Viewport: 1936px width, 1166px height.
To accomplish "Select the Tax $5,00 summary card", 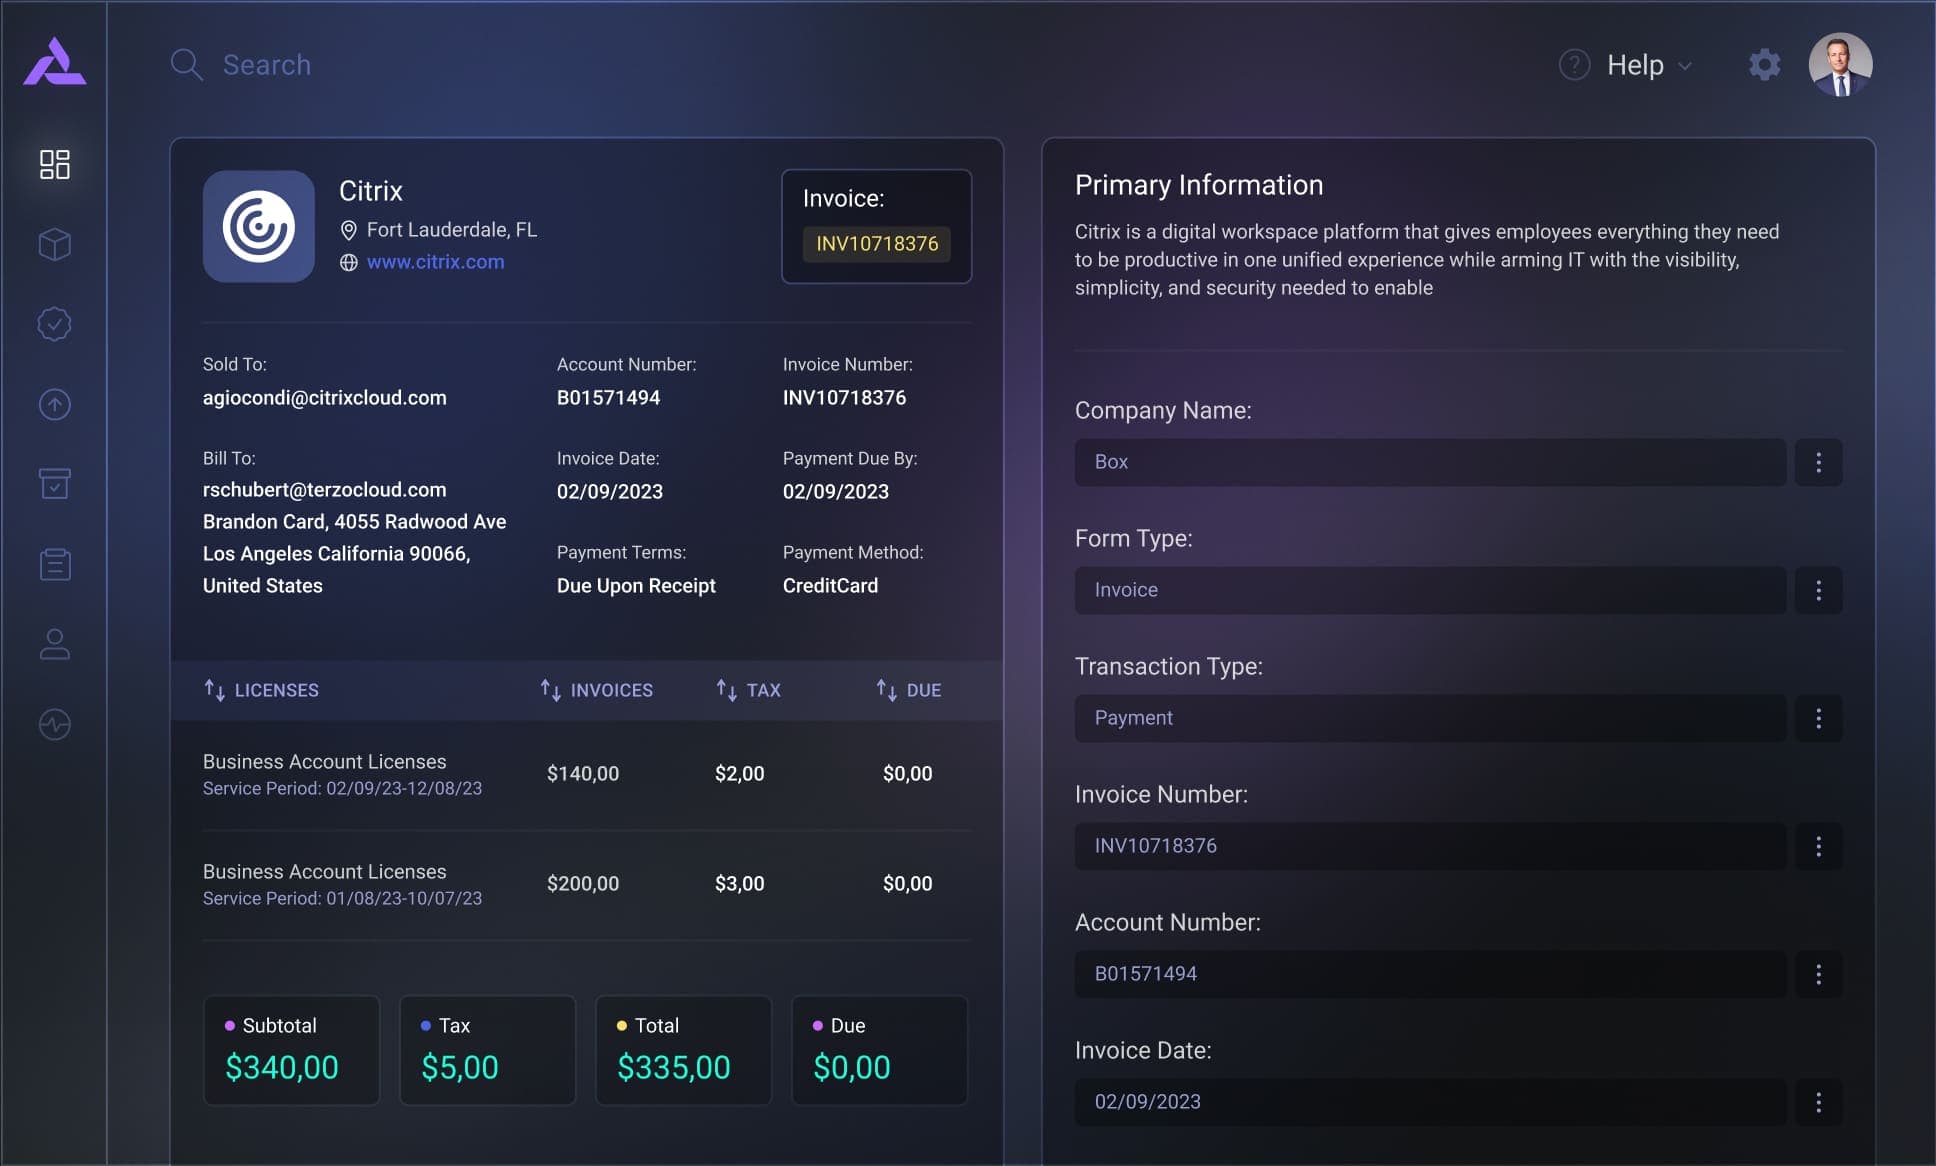I will click(x=487, y=1050).
